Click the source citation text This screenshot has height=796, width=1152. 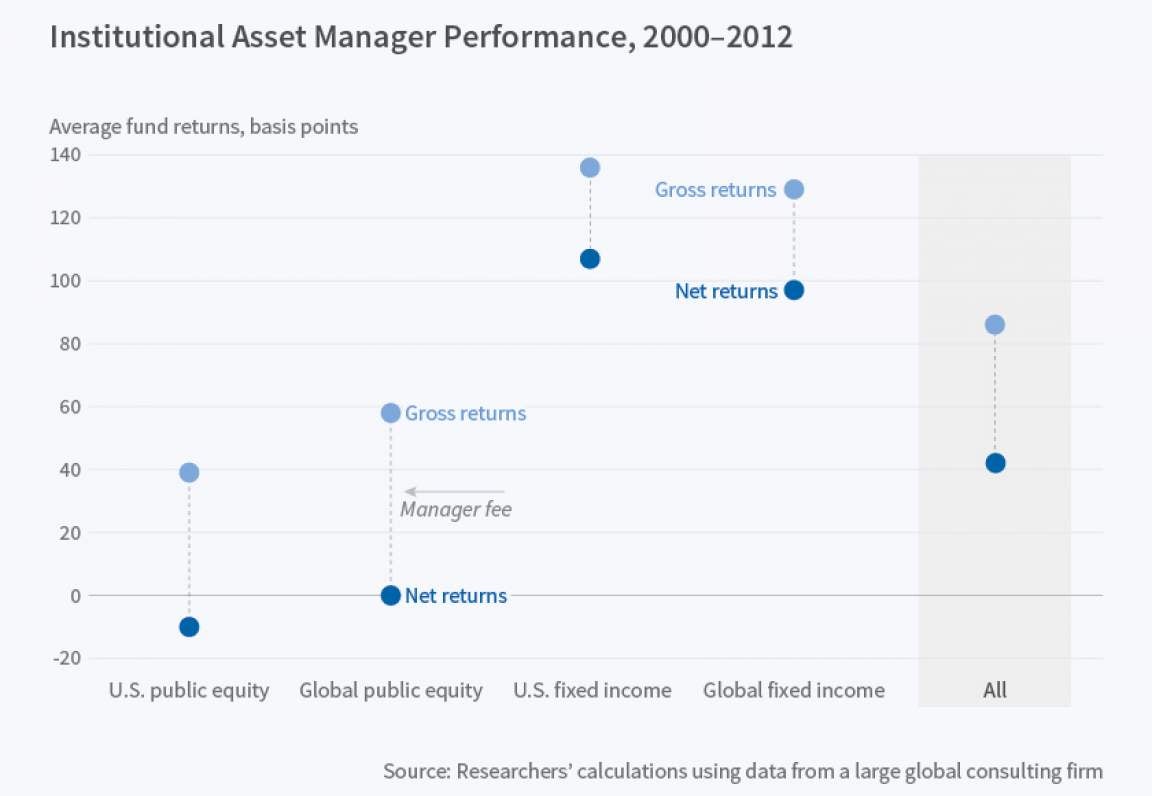(x=743, y=771)
